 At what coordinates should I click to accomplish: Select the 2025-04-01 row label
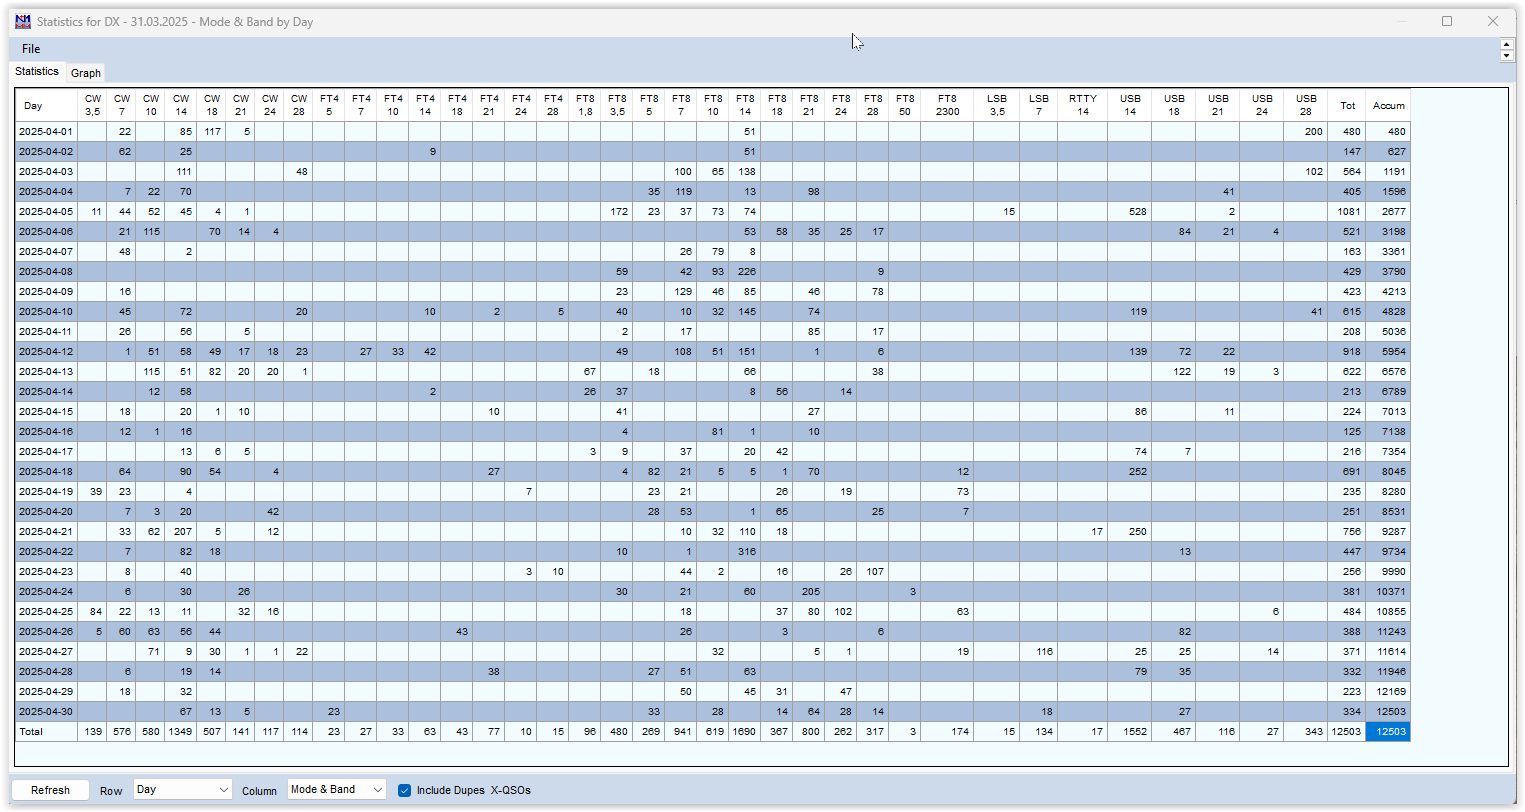(x=46, y=132)
